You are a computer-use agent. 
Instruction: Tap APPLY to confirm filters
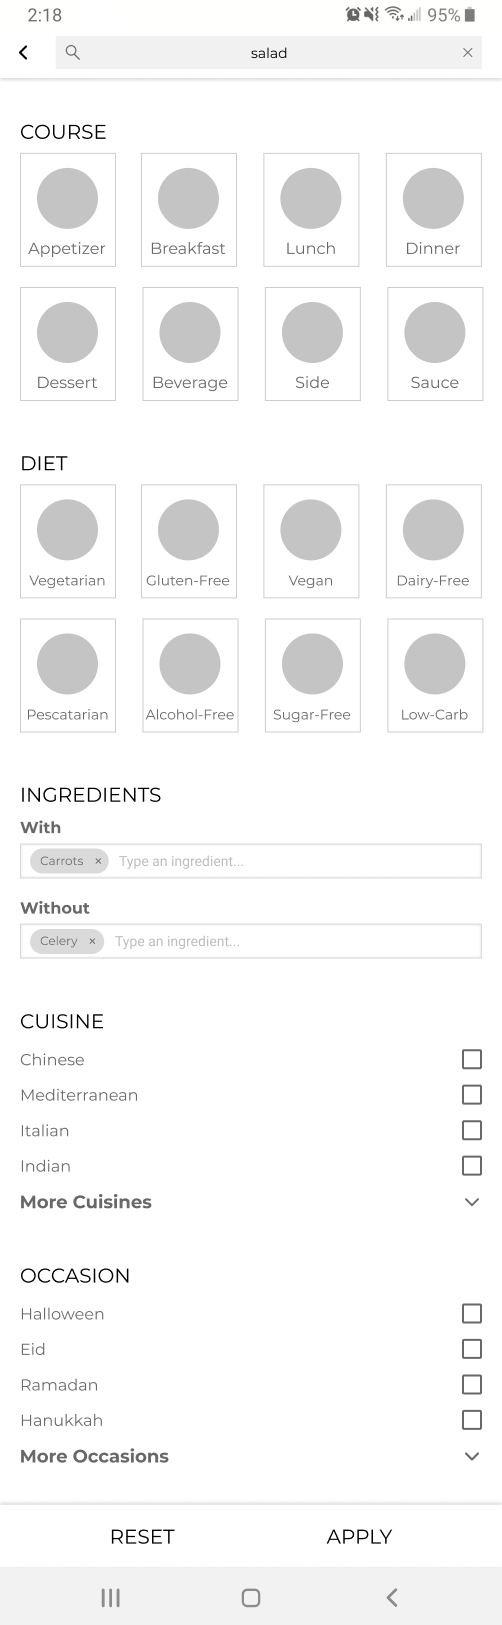click(359, 1536)
